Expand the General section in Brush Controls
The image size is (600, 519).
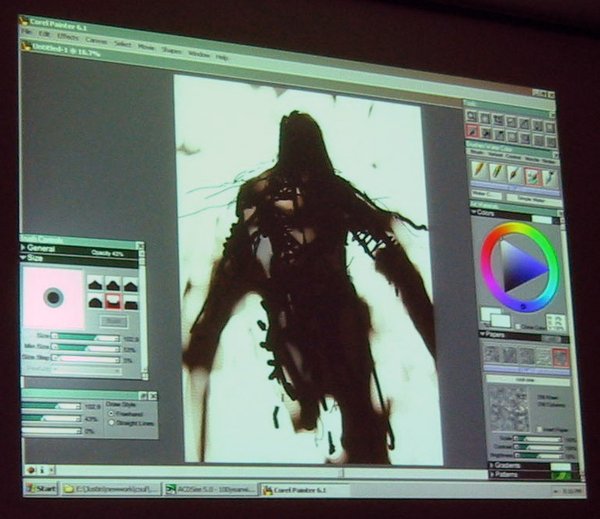25,246
